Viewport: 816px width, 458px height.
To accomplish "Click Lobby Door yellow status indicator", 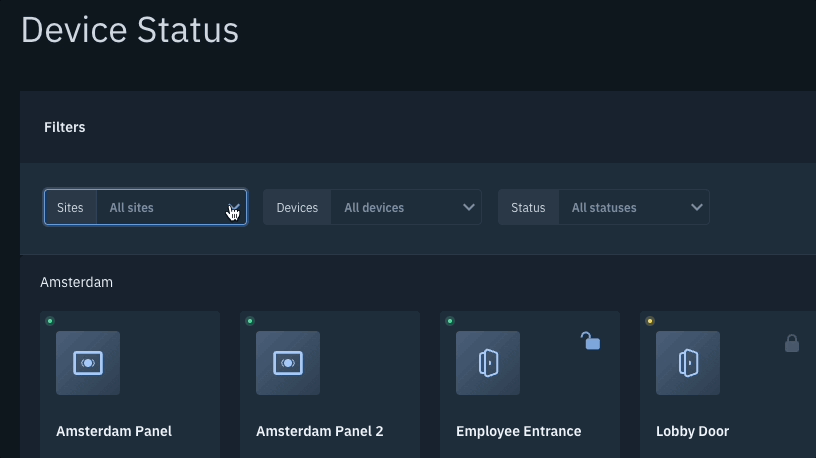I will click(x=650, y=321).
